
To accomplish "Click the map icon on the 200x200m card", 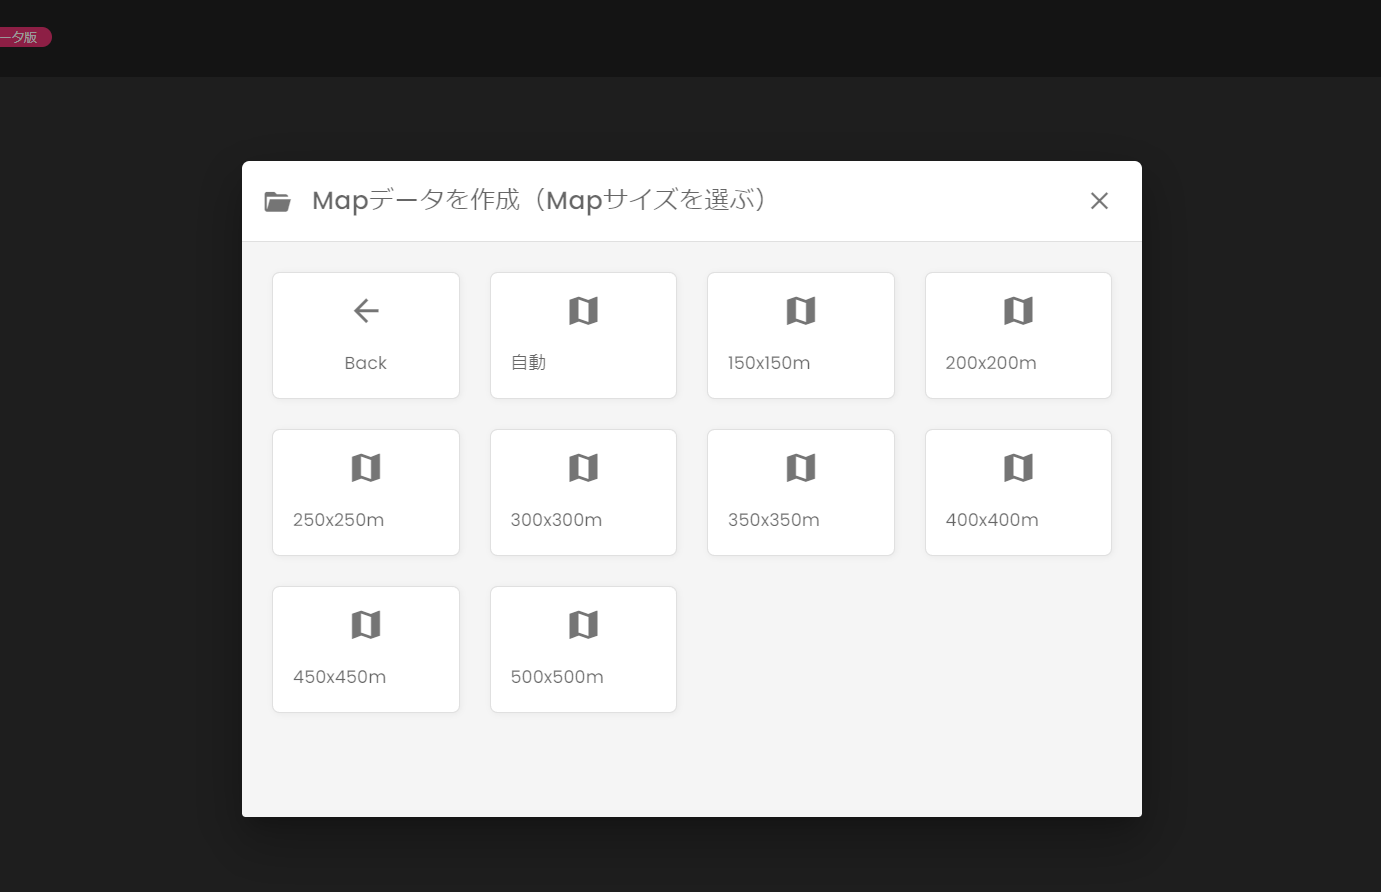I will pos(1018,310).
